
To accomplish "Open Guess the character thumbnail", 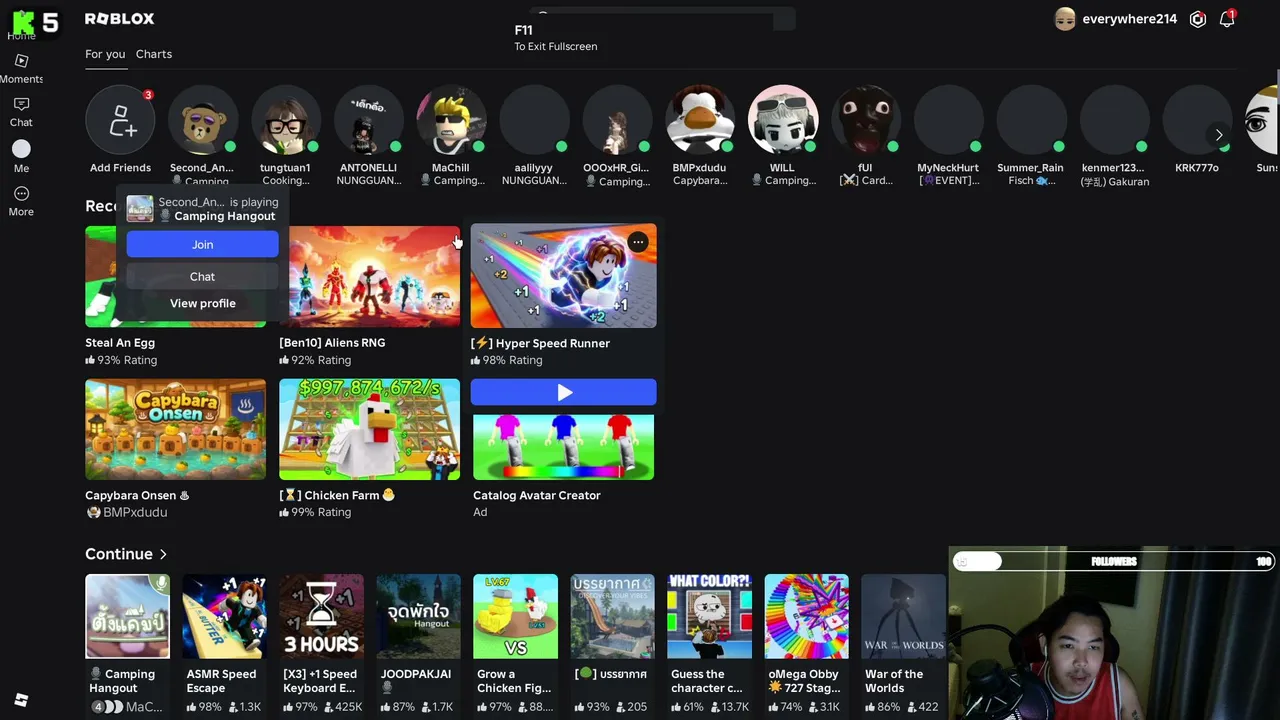I will pyautogui.click(x=710, y=616).
